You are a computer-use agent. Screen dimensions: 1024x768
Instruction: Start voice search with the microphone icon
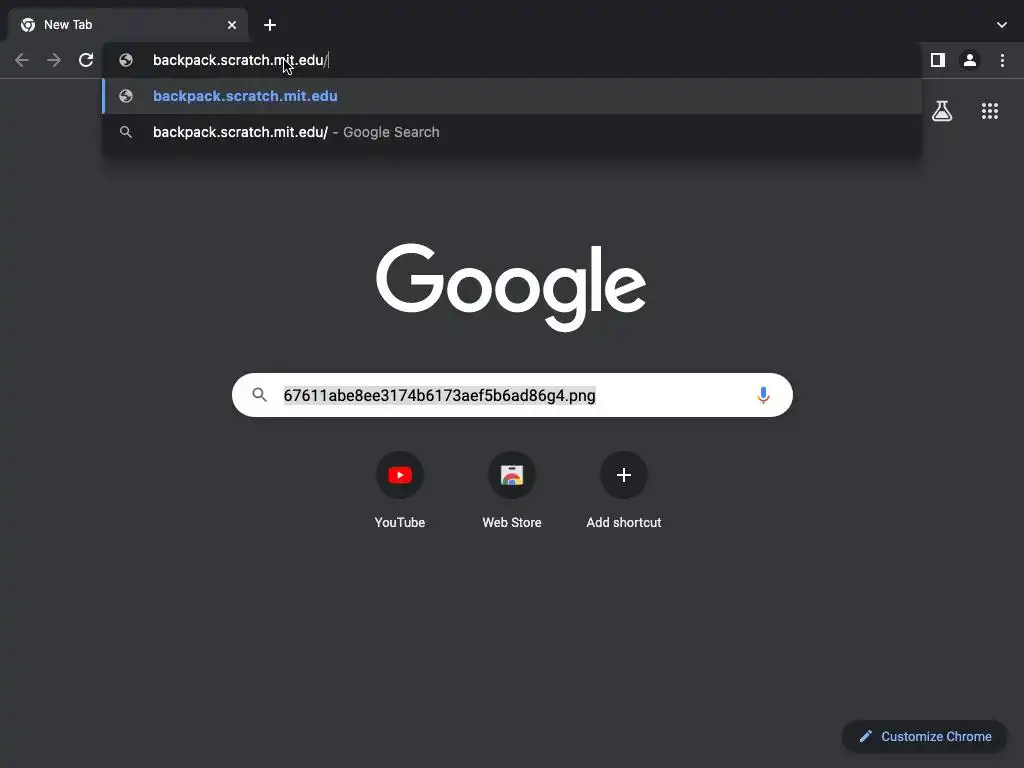[x=763, y=395]
